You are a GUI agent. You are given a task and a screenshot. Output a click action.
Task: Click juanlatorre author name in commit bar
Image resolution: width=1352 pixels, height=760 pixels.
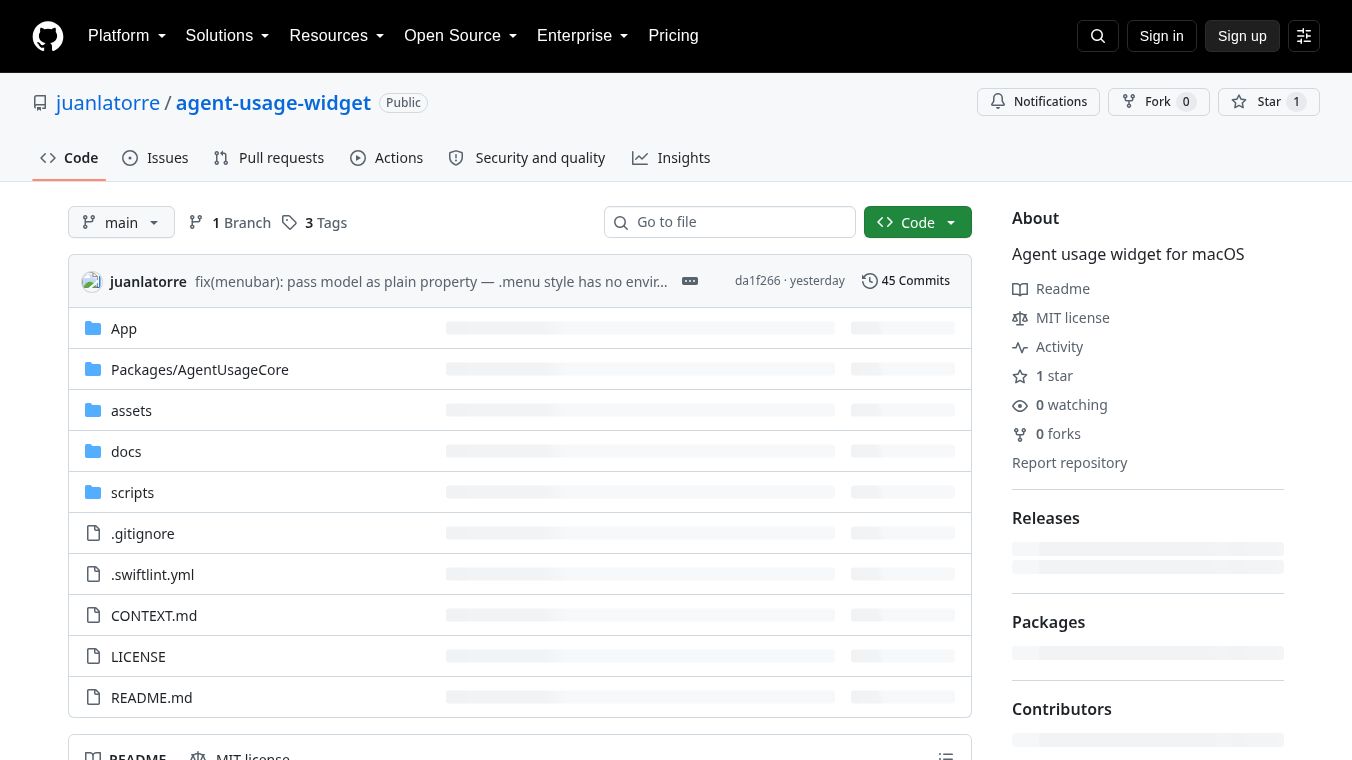[148, 282]
